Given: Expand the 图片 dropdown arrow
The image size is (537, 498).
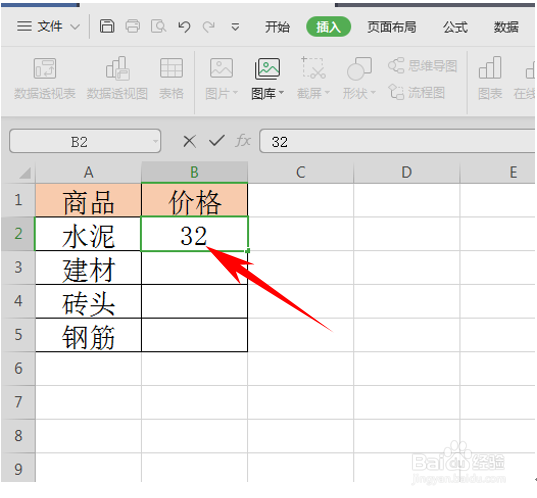Looking at the screenshot, I should click(235, 93).
